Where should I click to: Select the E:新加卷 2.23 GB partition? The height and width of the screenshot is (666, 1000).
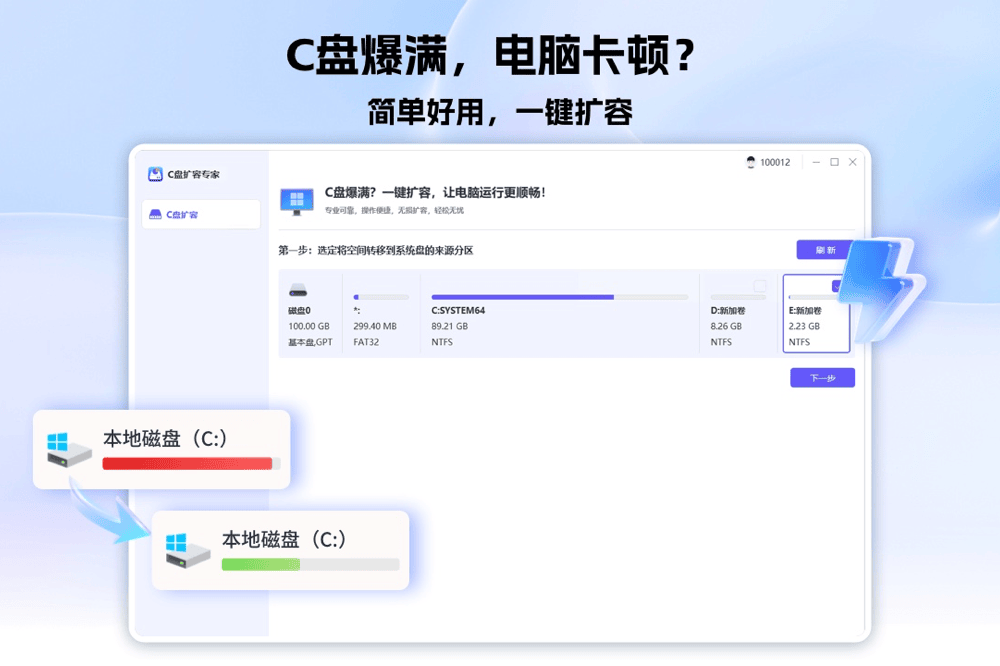(816, 314)
